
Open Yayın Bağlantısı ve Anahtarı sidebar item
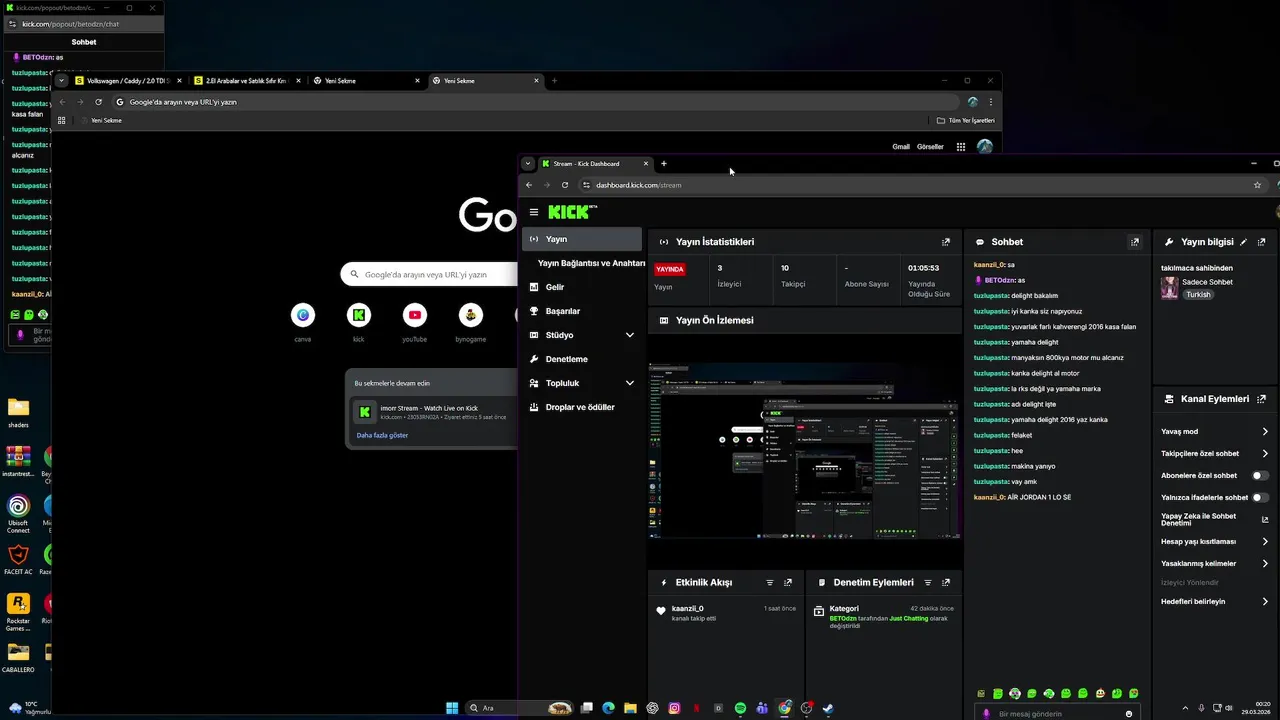(x=591, y=263)
